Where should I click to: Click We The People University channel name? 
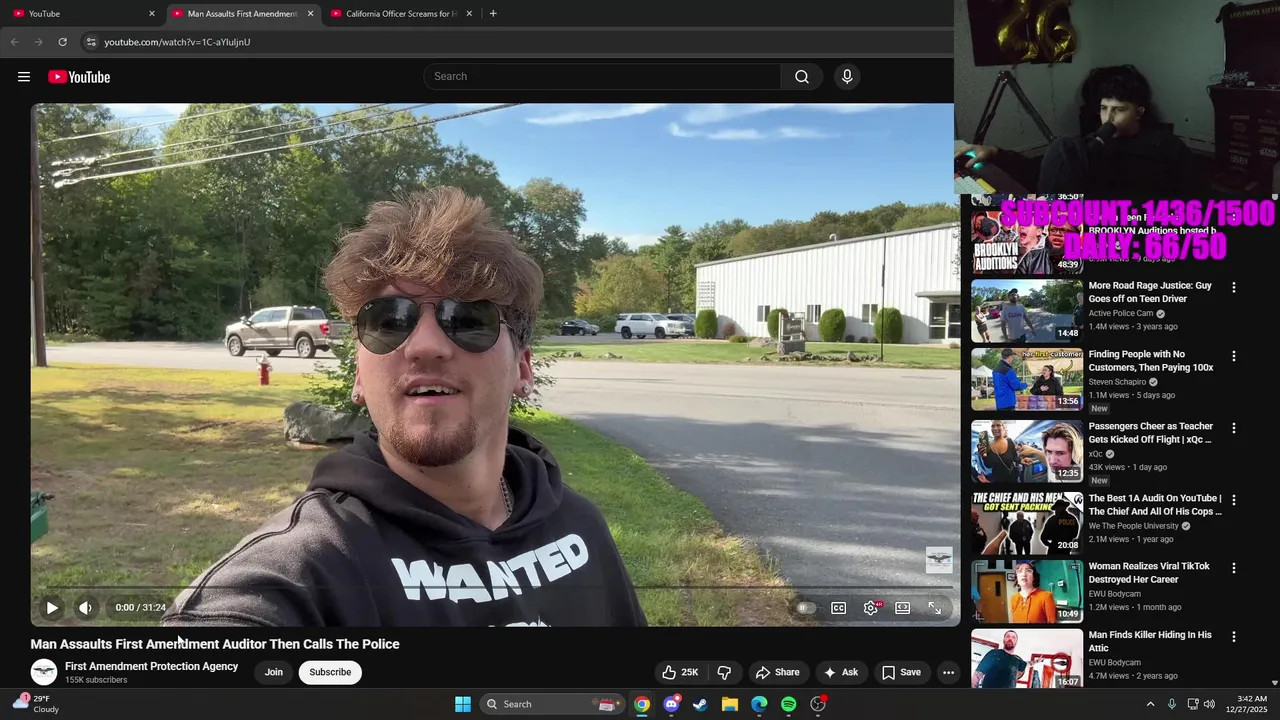click(x=1134, y=526)
